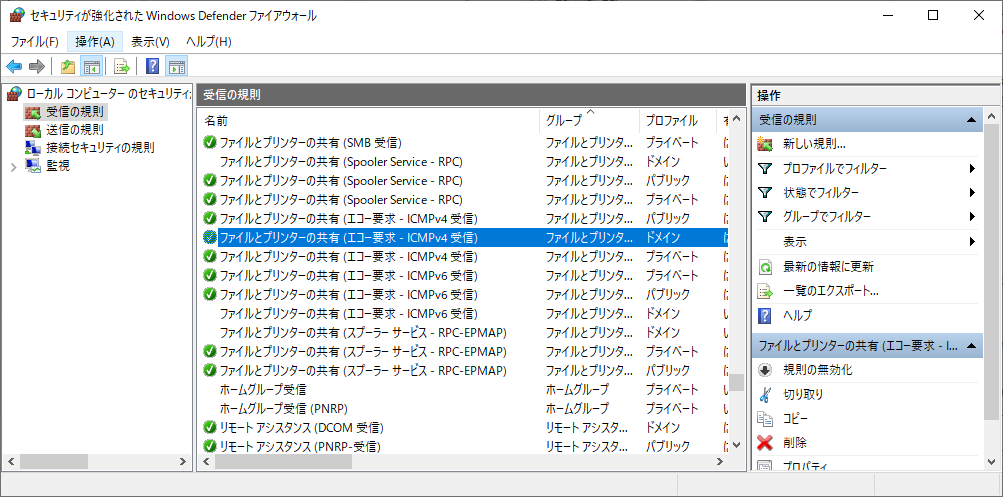Open the プロファイルでフィルター submenu arrow
This screenshot has width=1003, height=497.
coord(972,169)
